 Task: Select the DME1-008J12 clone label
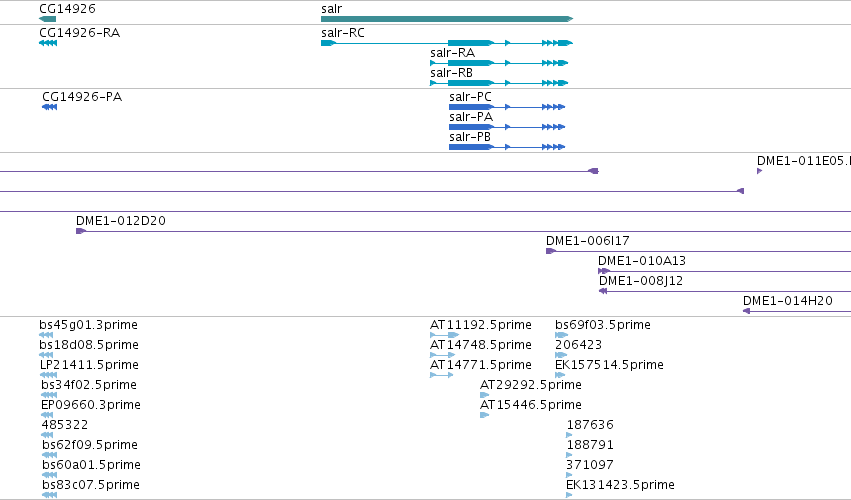[x=641, y=281]
